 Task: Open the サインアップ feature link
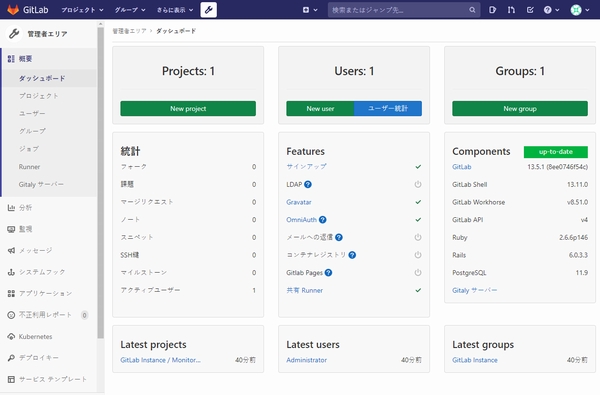(x=307, y=166)
